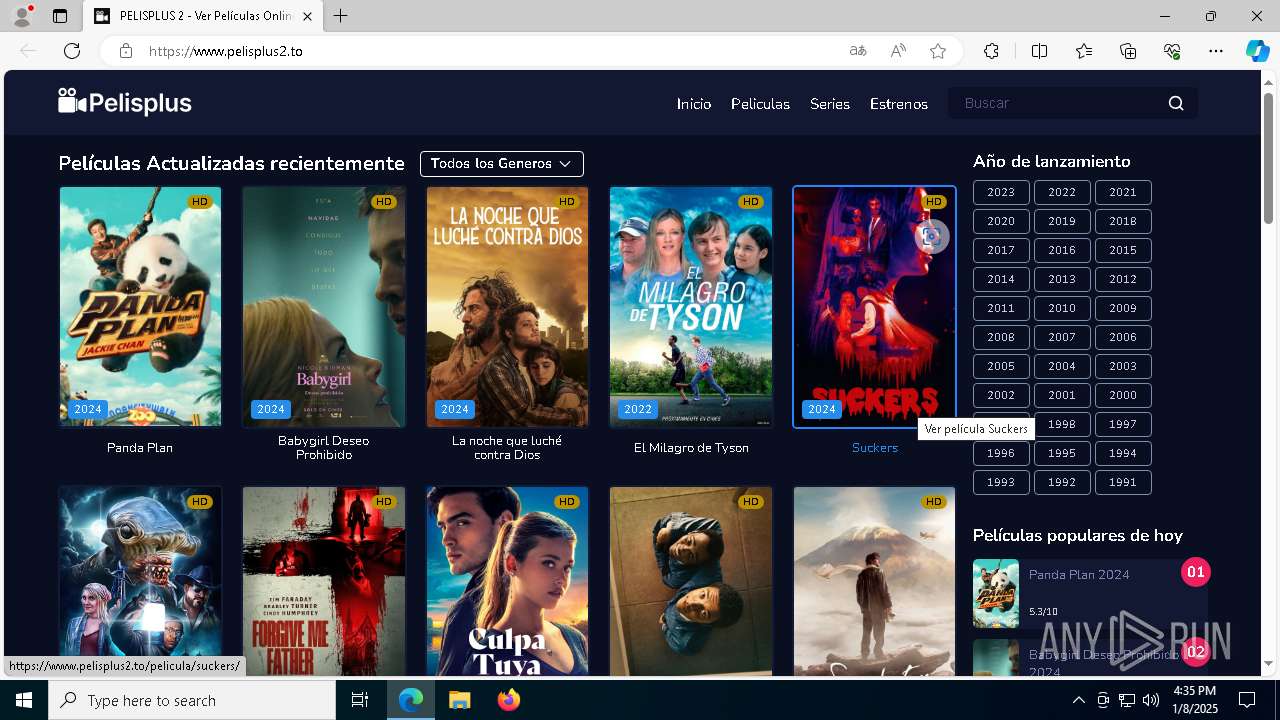This screenshot has width=1280, height=720.
Task: Choose year 1991
Action: (1123, 482)
